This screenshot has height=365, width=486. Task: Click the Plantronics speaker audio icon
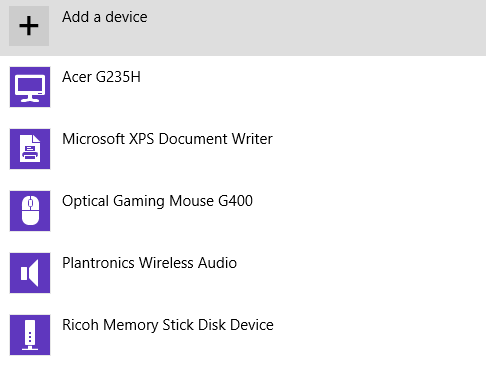30,273
